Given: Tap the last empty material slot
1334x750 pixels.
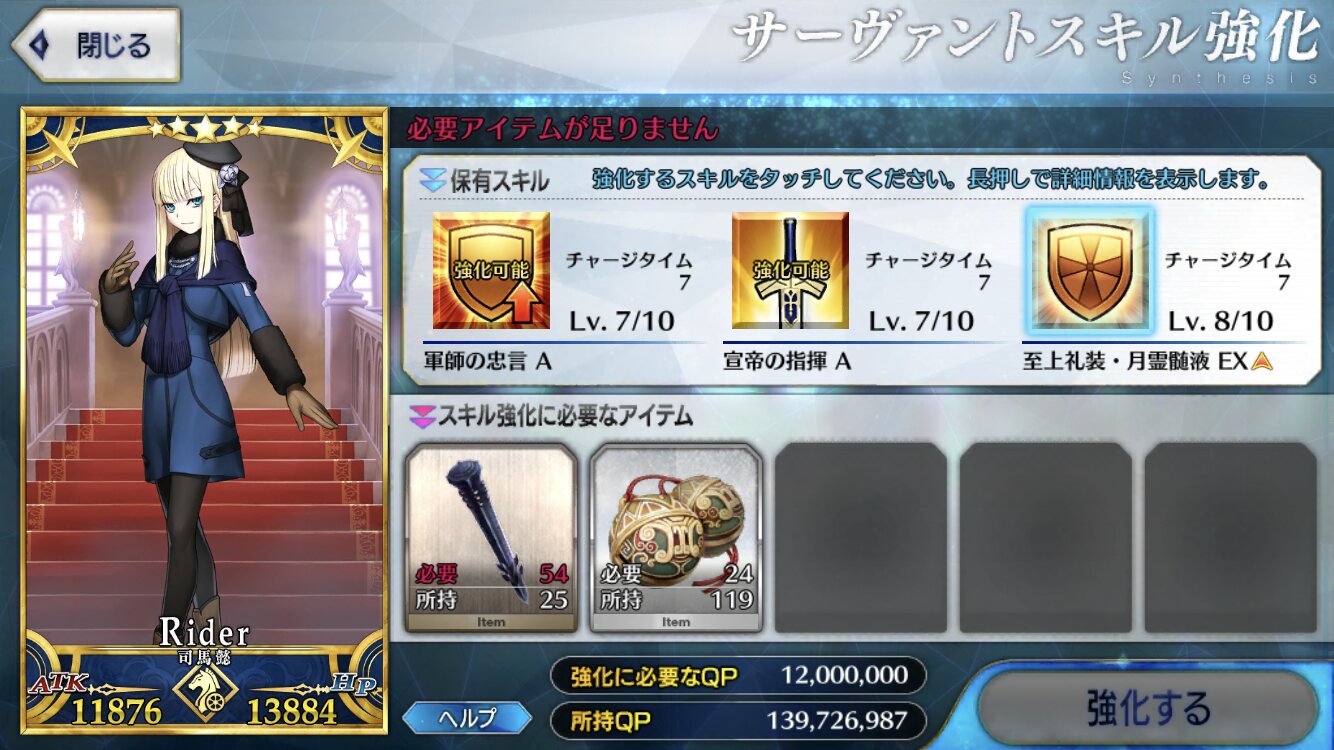Looking at the screenshot, I should 1231,538.
